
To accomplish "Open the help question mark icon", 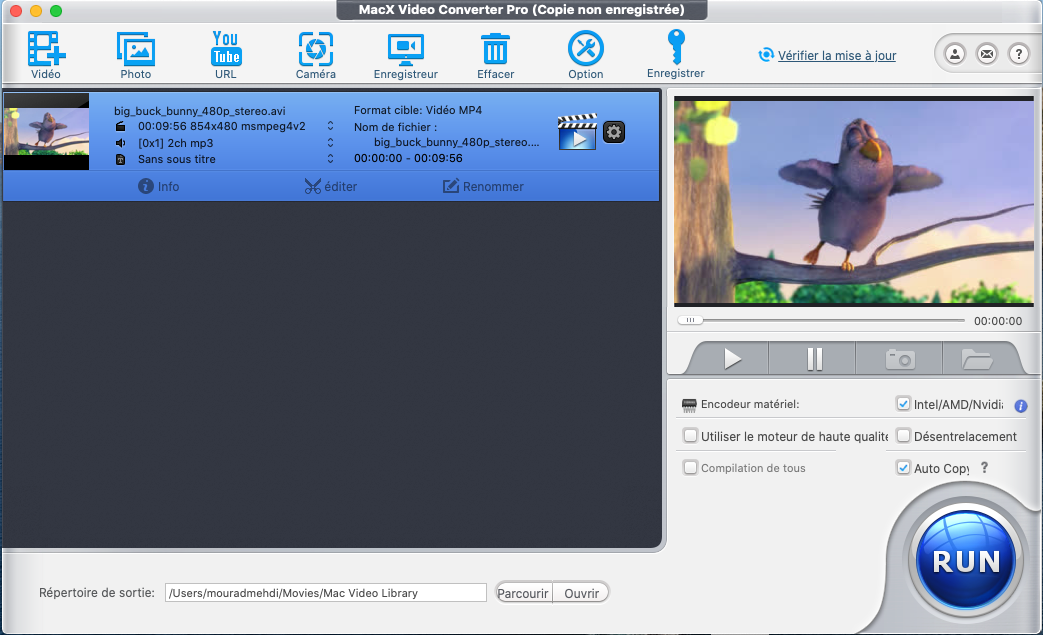I will [1019, 54].
